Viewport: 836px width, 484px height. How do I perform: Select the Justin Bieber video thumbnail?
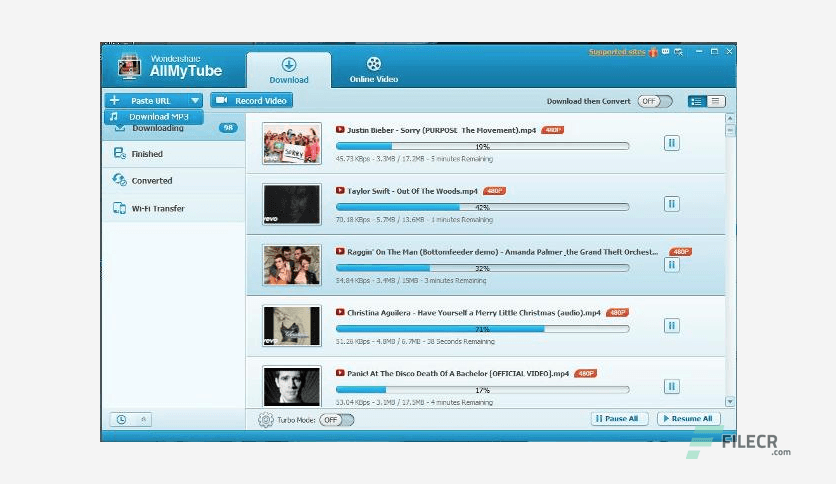click(292, 143)
